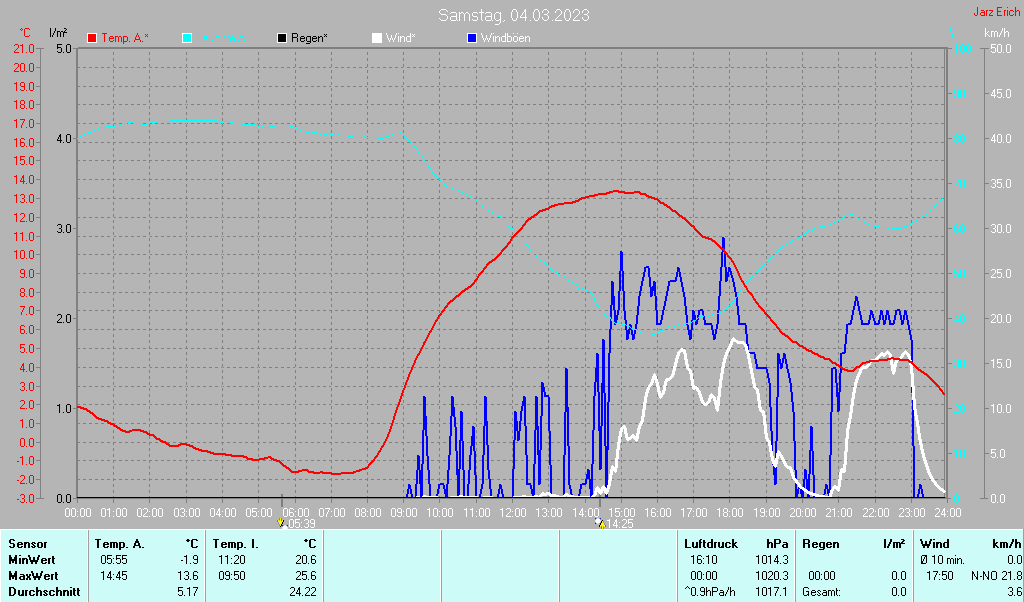Screen dimensions: 1024x602
Task: Click the '1014.3' pressure minimum value
Action: tap(772, 560)
